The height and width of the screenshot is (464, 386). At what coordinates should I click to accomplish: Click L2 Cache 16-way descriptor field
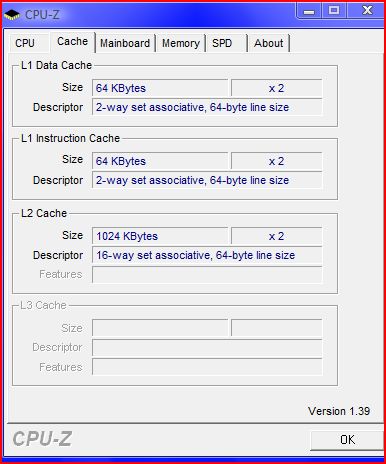207,255
